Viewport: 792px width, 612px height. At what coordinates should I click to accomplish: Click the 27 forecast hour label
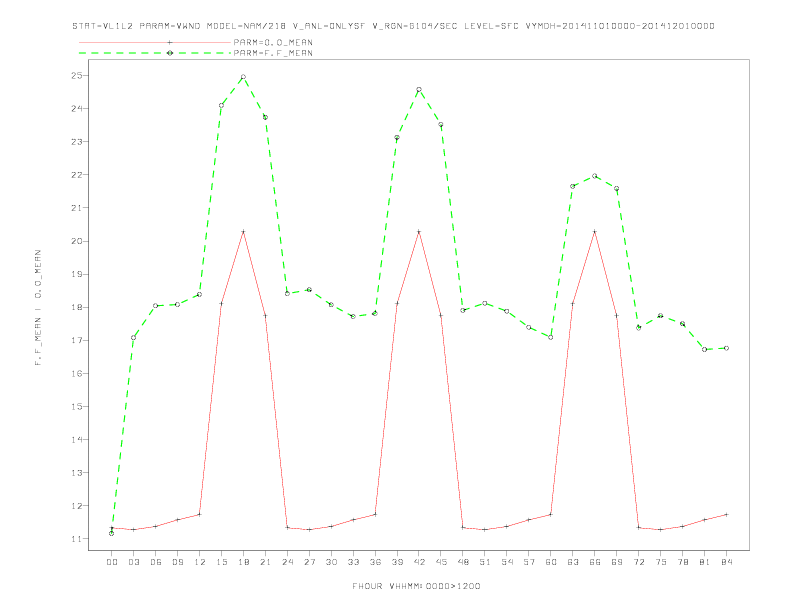309,562
